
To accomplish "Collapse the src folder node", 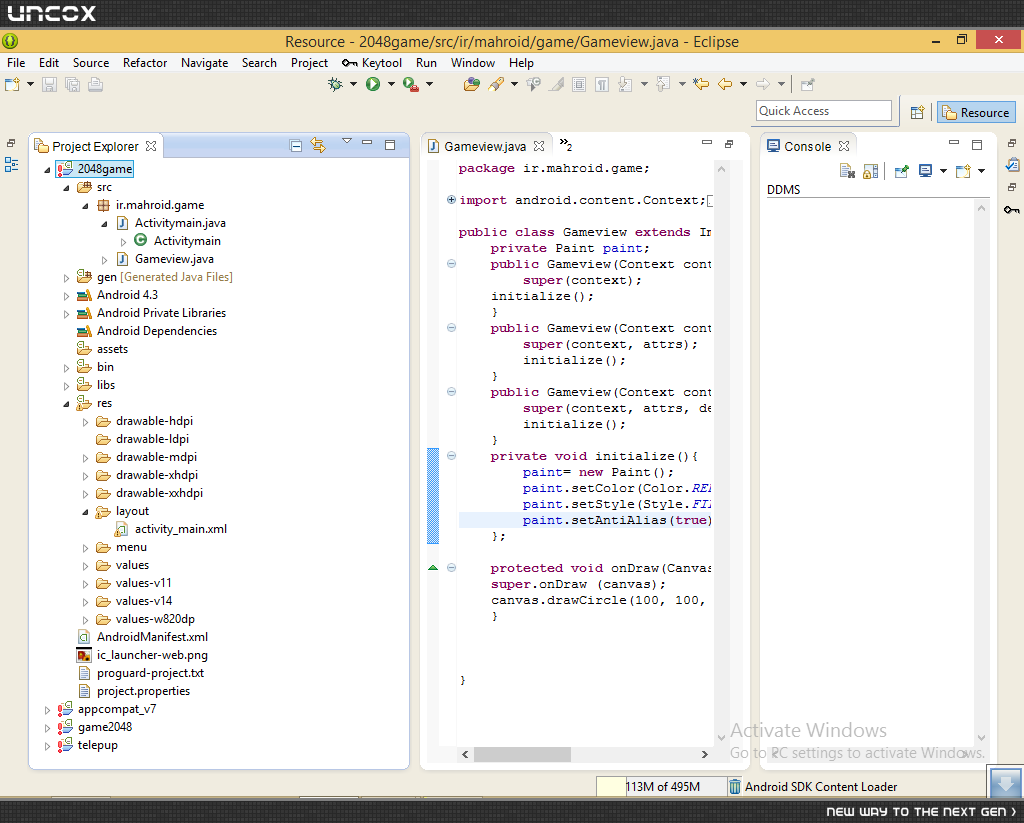I will click(x=66, y=188).
